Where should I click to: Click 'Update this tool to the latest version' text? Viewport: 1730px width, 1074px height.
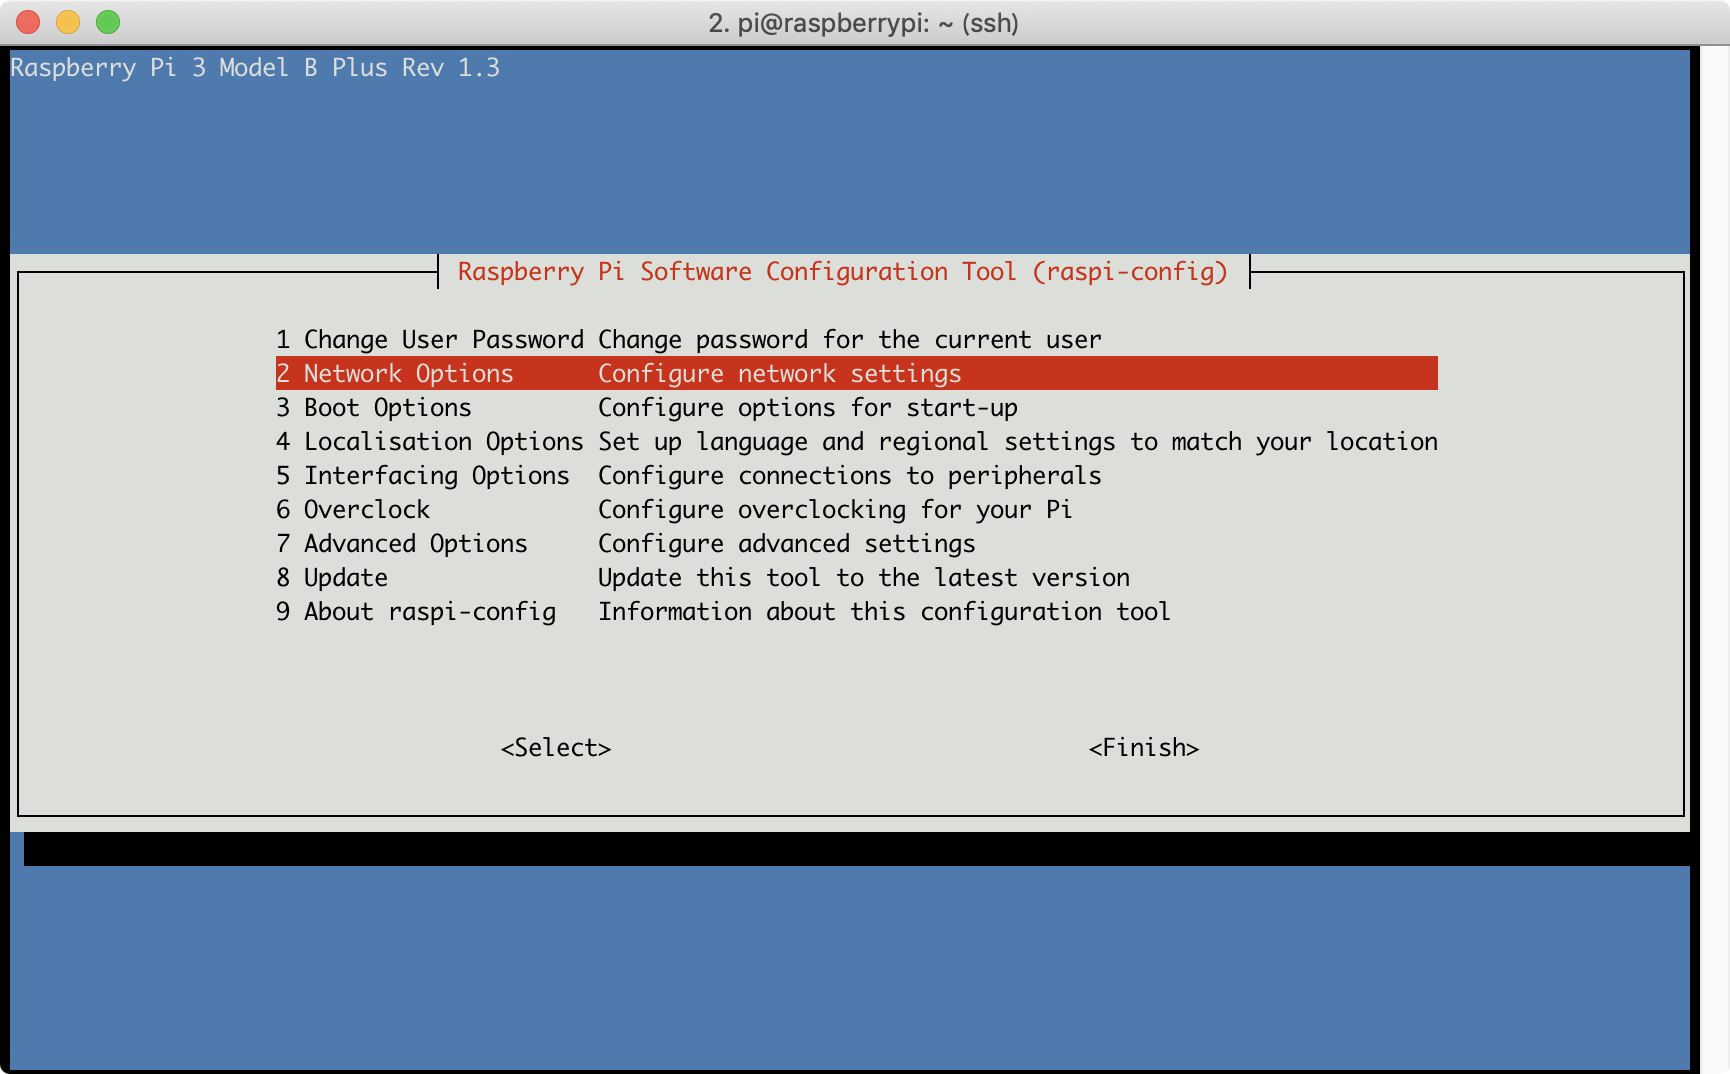coord(864,578)
